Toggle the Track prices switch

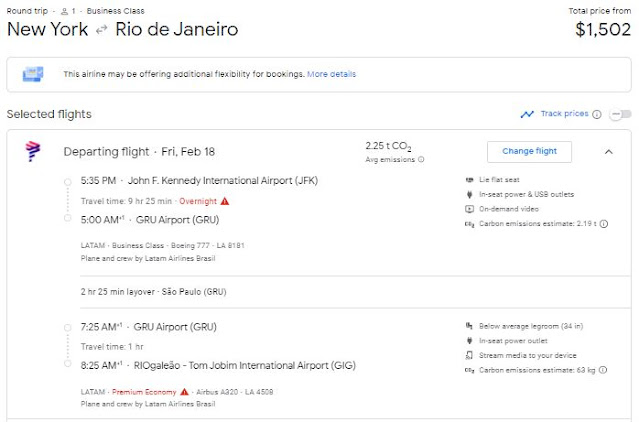pyautogui.click(x=621, y=114)
